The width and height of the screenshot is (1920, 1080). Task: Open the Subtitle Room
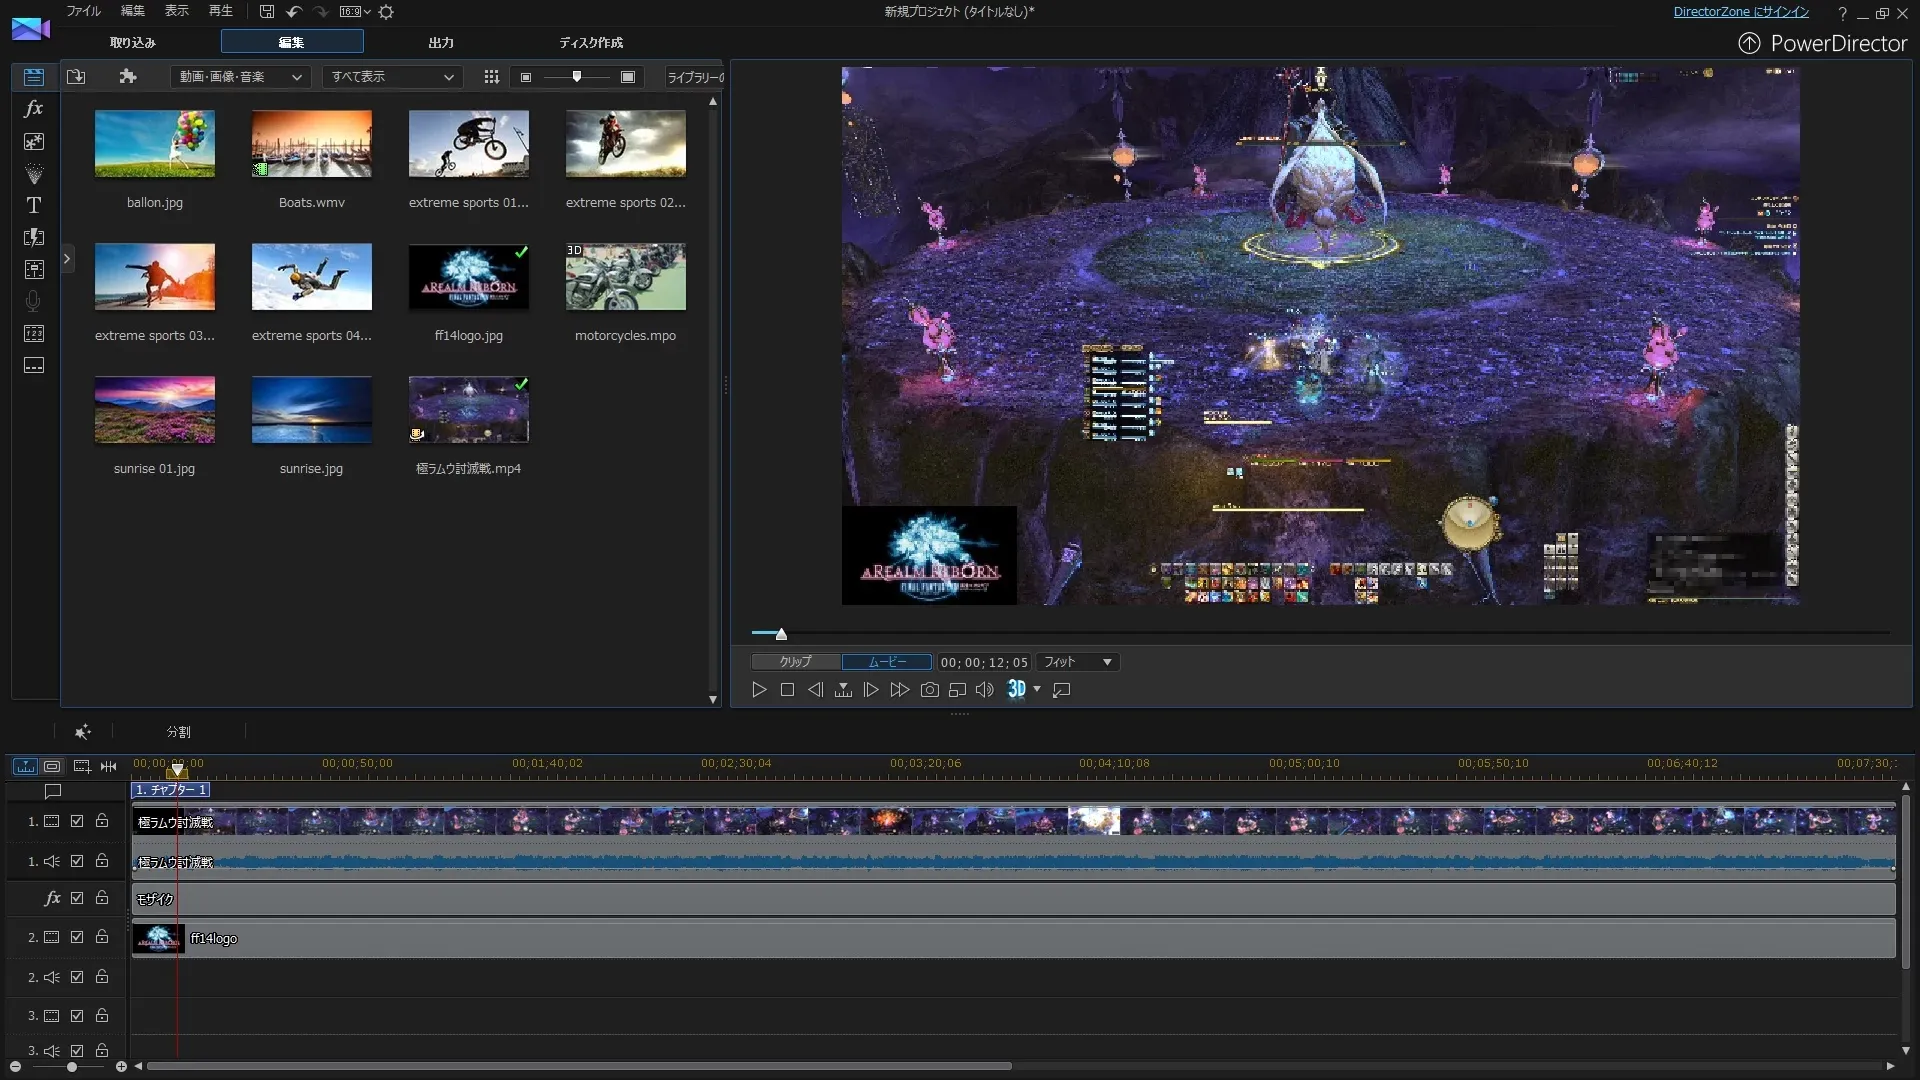tap(33, 365)
